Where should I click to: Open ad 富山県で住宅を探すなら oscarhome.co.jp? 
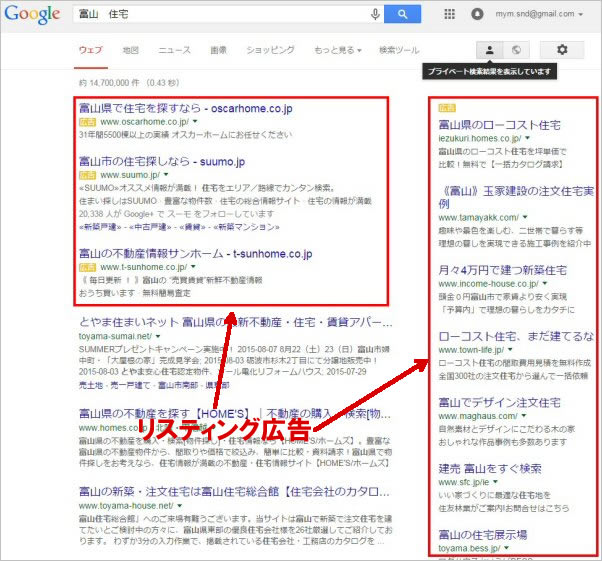[185, 108]
